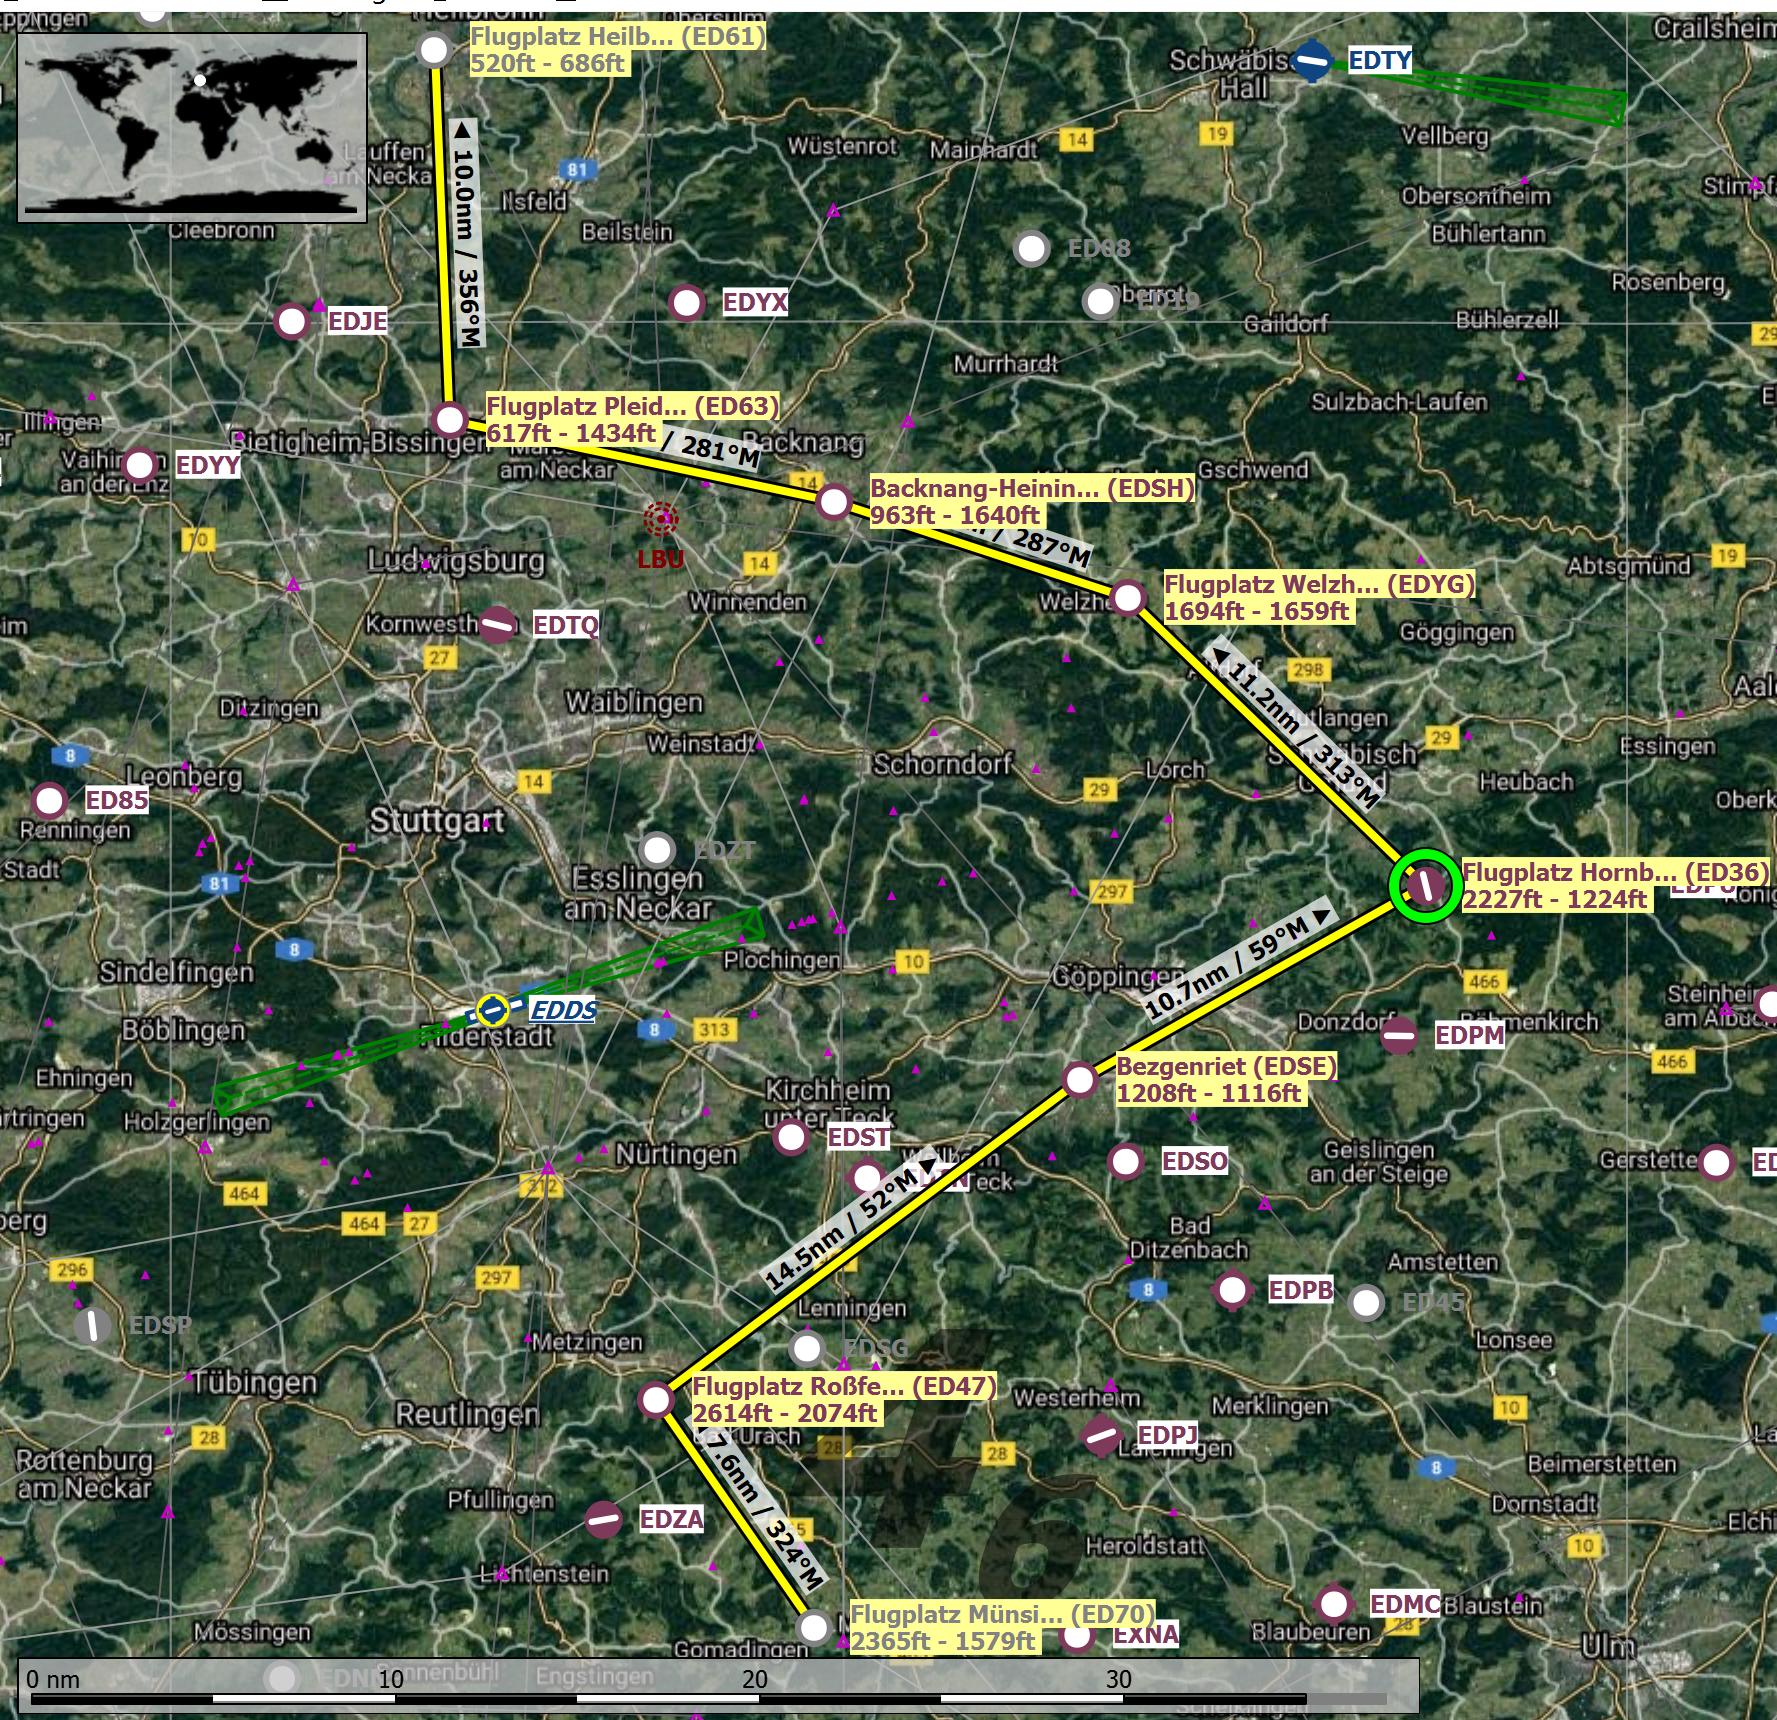Select the EDSE Bezgenriet waypoint symbol
Image resolution: width=1777 pixels, height=1720 pixels.
[1080, 1080]
